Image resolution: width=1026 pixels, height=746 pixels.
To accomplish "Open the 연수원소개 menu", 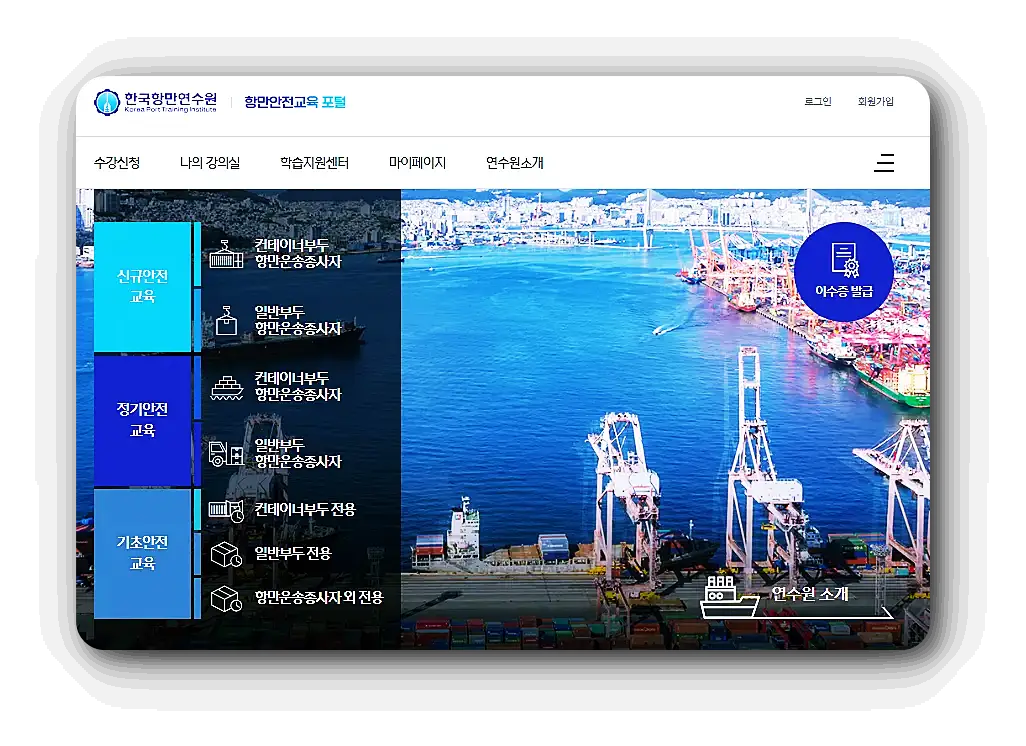I will [515, 162].
